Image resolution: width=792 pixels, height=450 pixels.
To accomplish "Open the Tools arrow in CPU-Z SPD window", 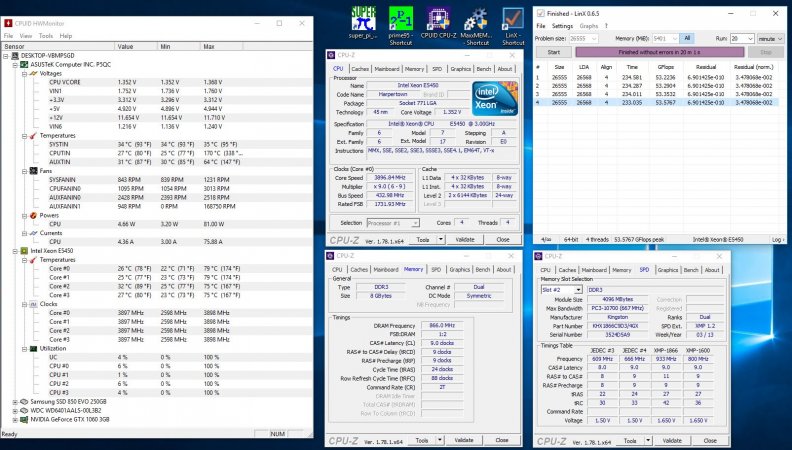I will point(648,440).
